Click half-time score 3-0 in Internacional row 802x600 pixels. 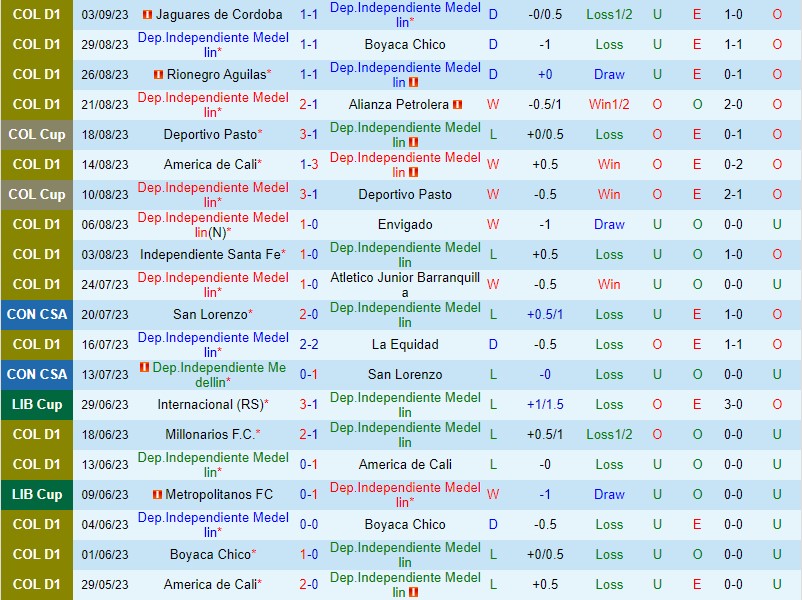coord(733,405)
